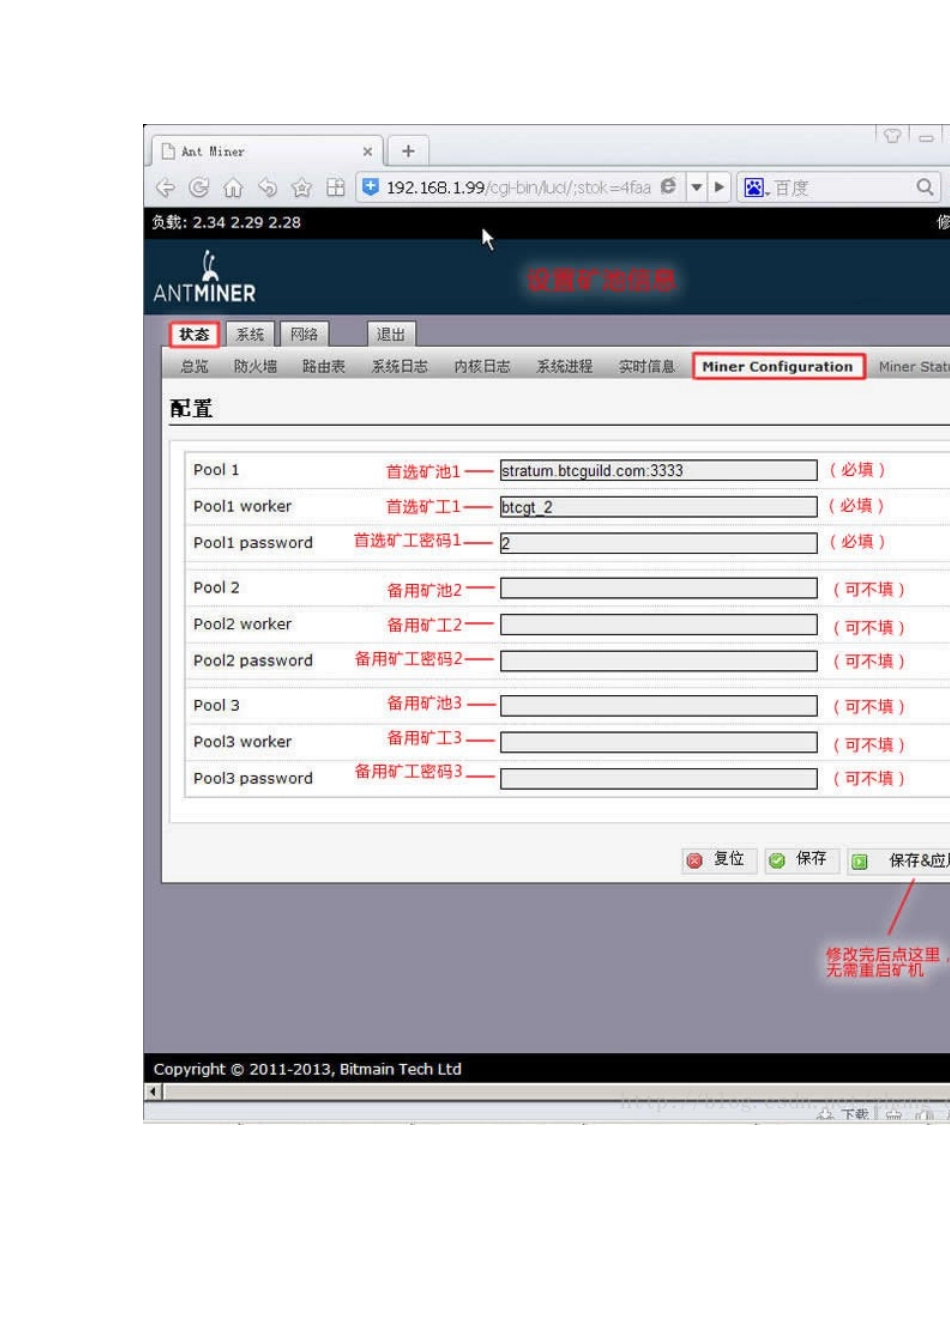Click the 保存&应用 save and apply button

pos(899,860)
